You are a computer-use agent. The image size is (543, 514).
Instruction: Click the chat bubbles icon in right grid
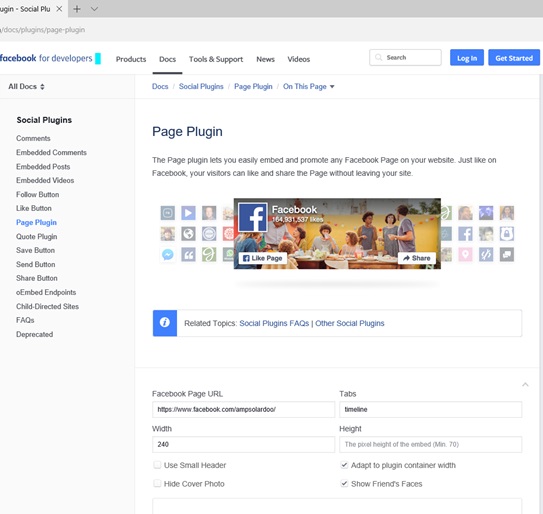click(507, 255)
